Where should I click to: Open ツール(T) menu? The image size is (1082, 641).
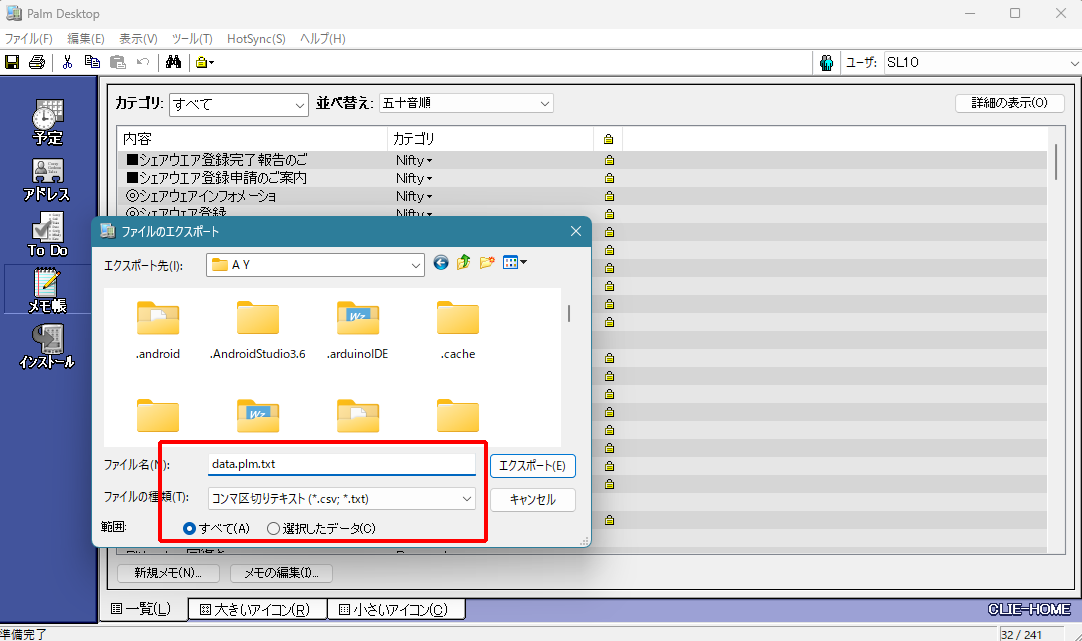192,39
